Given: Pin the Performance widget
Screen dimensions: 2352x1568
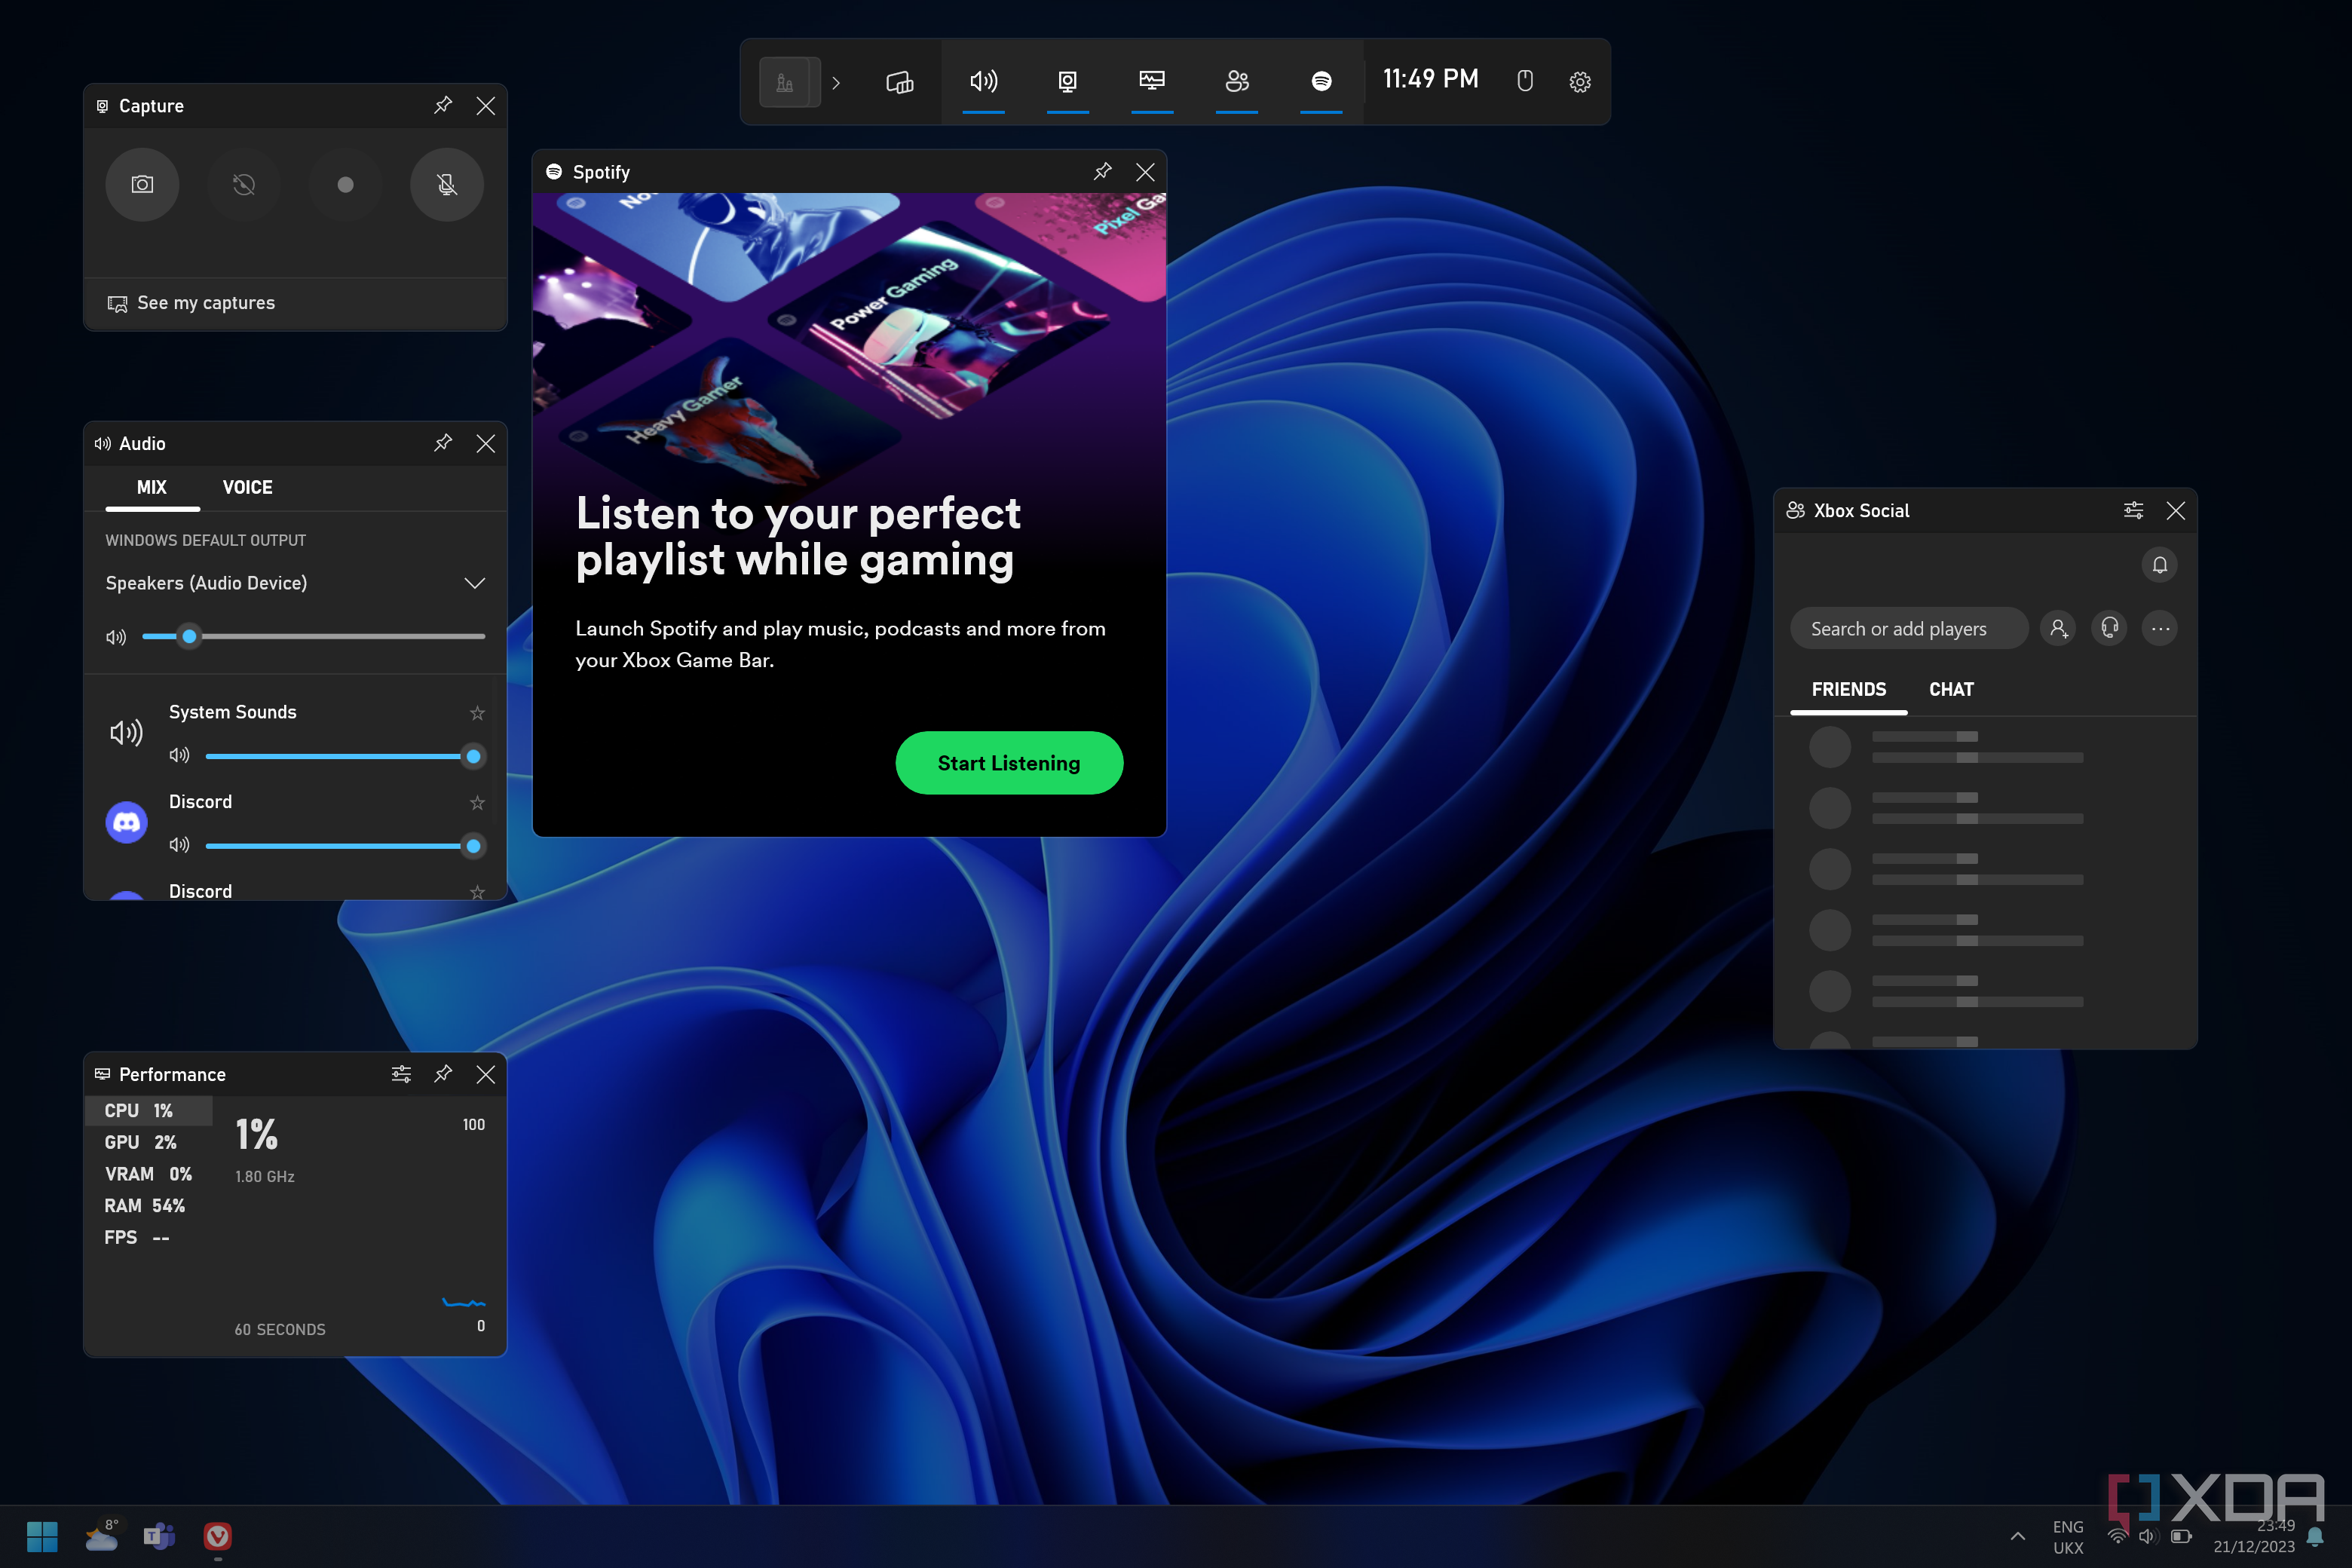Looking at the screenshot, I should (443, 1074).
